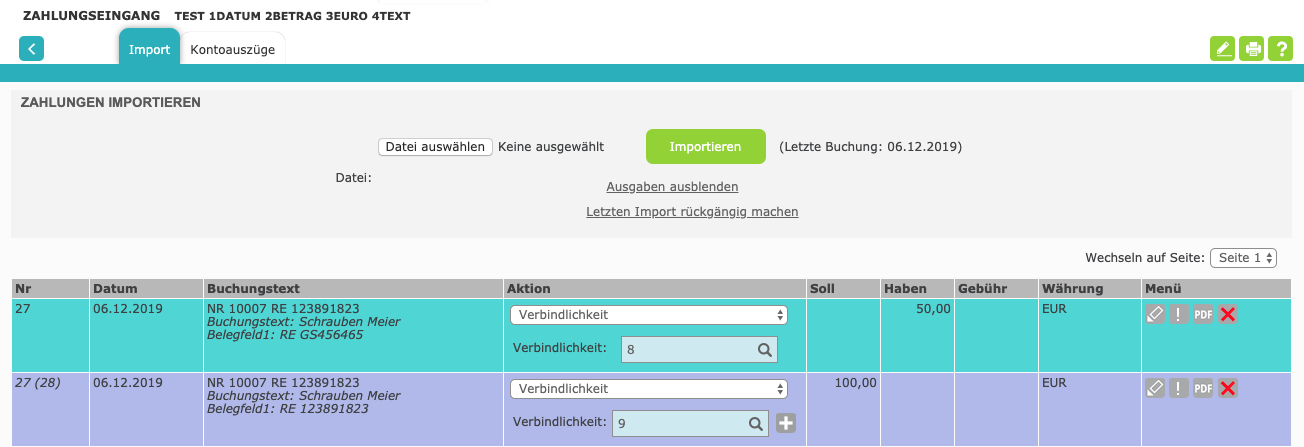Open help with the question mark icon
This screenshot has height=447, width=1304.
pyautogui.click(x=1280, y=49)
